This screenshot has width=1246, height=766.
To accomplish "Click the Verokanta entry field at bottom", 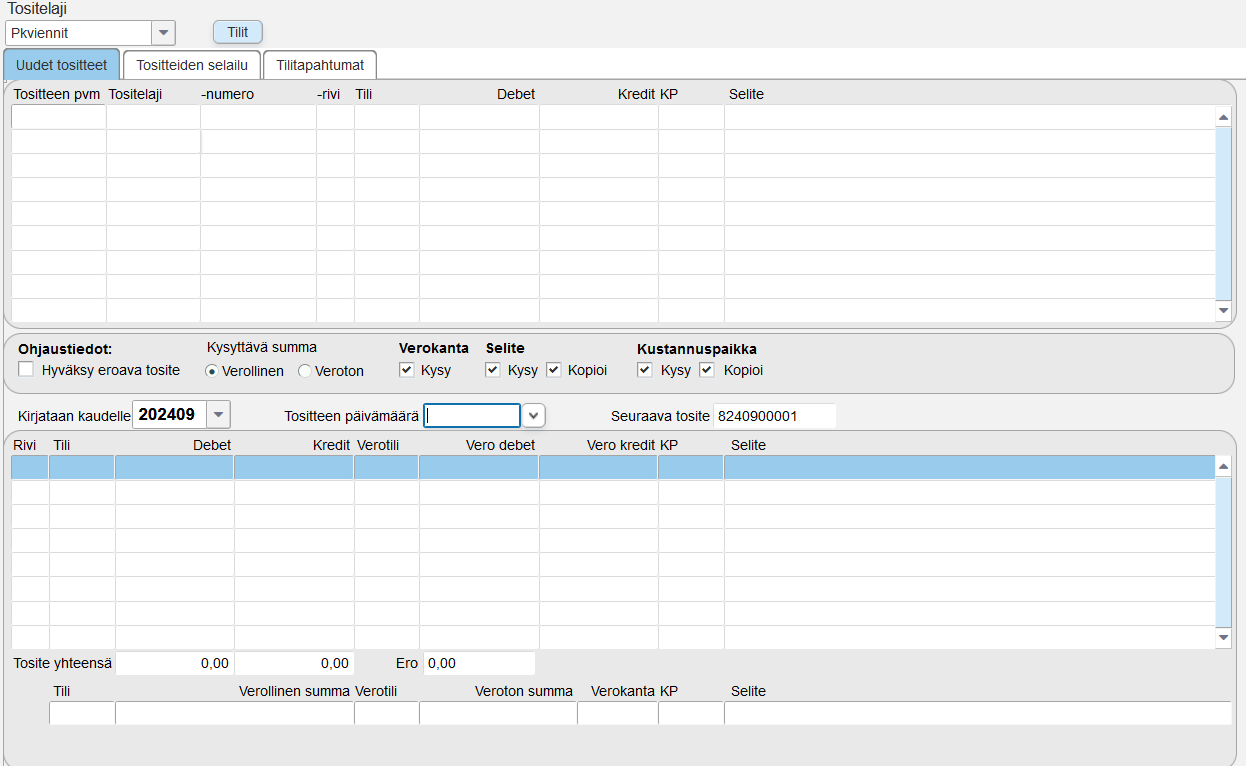I will coord(618,713).
